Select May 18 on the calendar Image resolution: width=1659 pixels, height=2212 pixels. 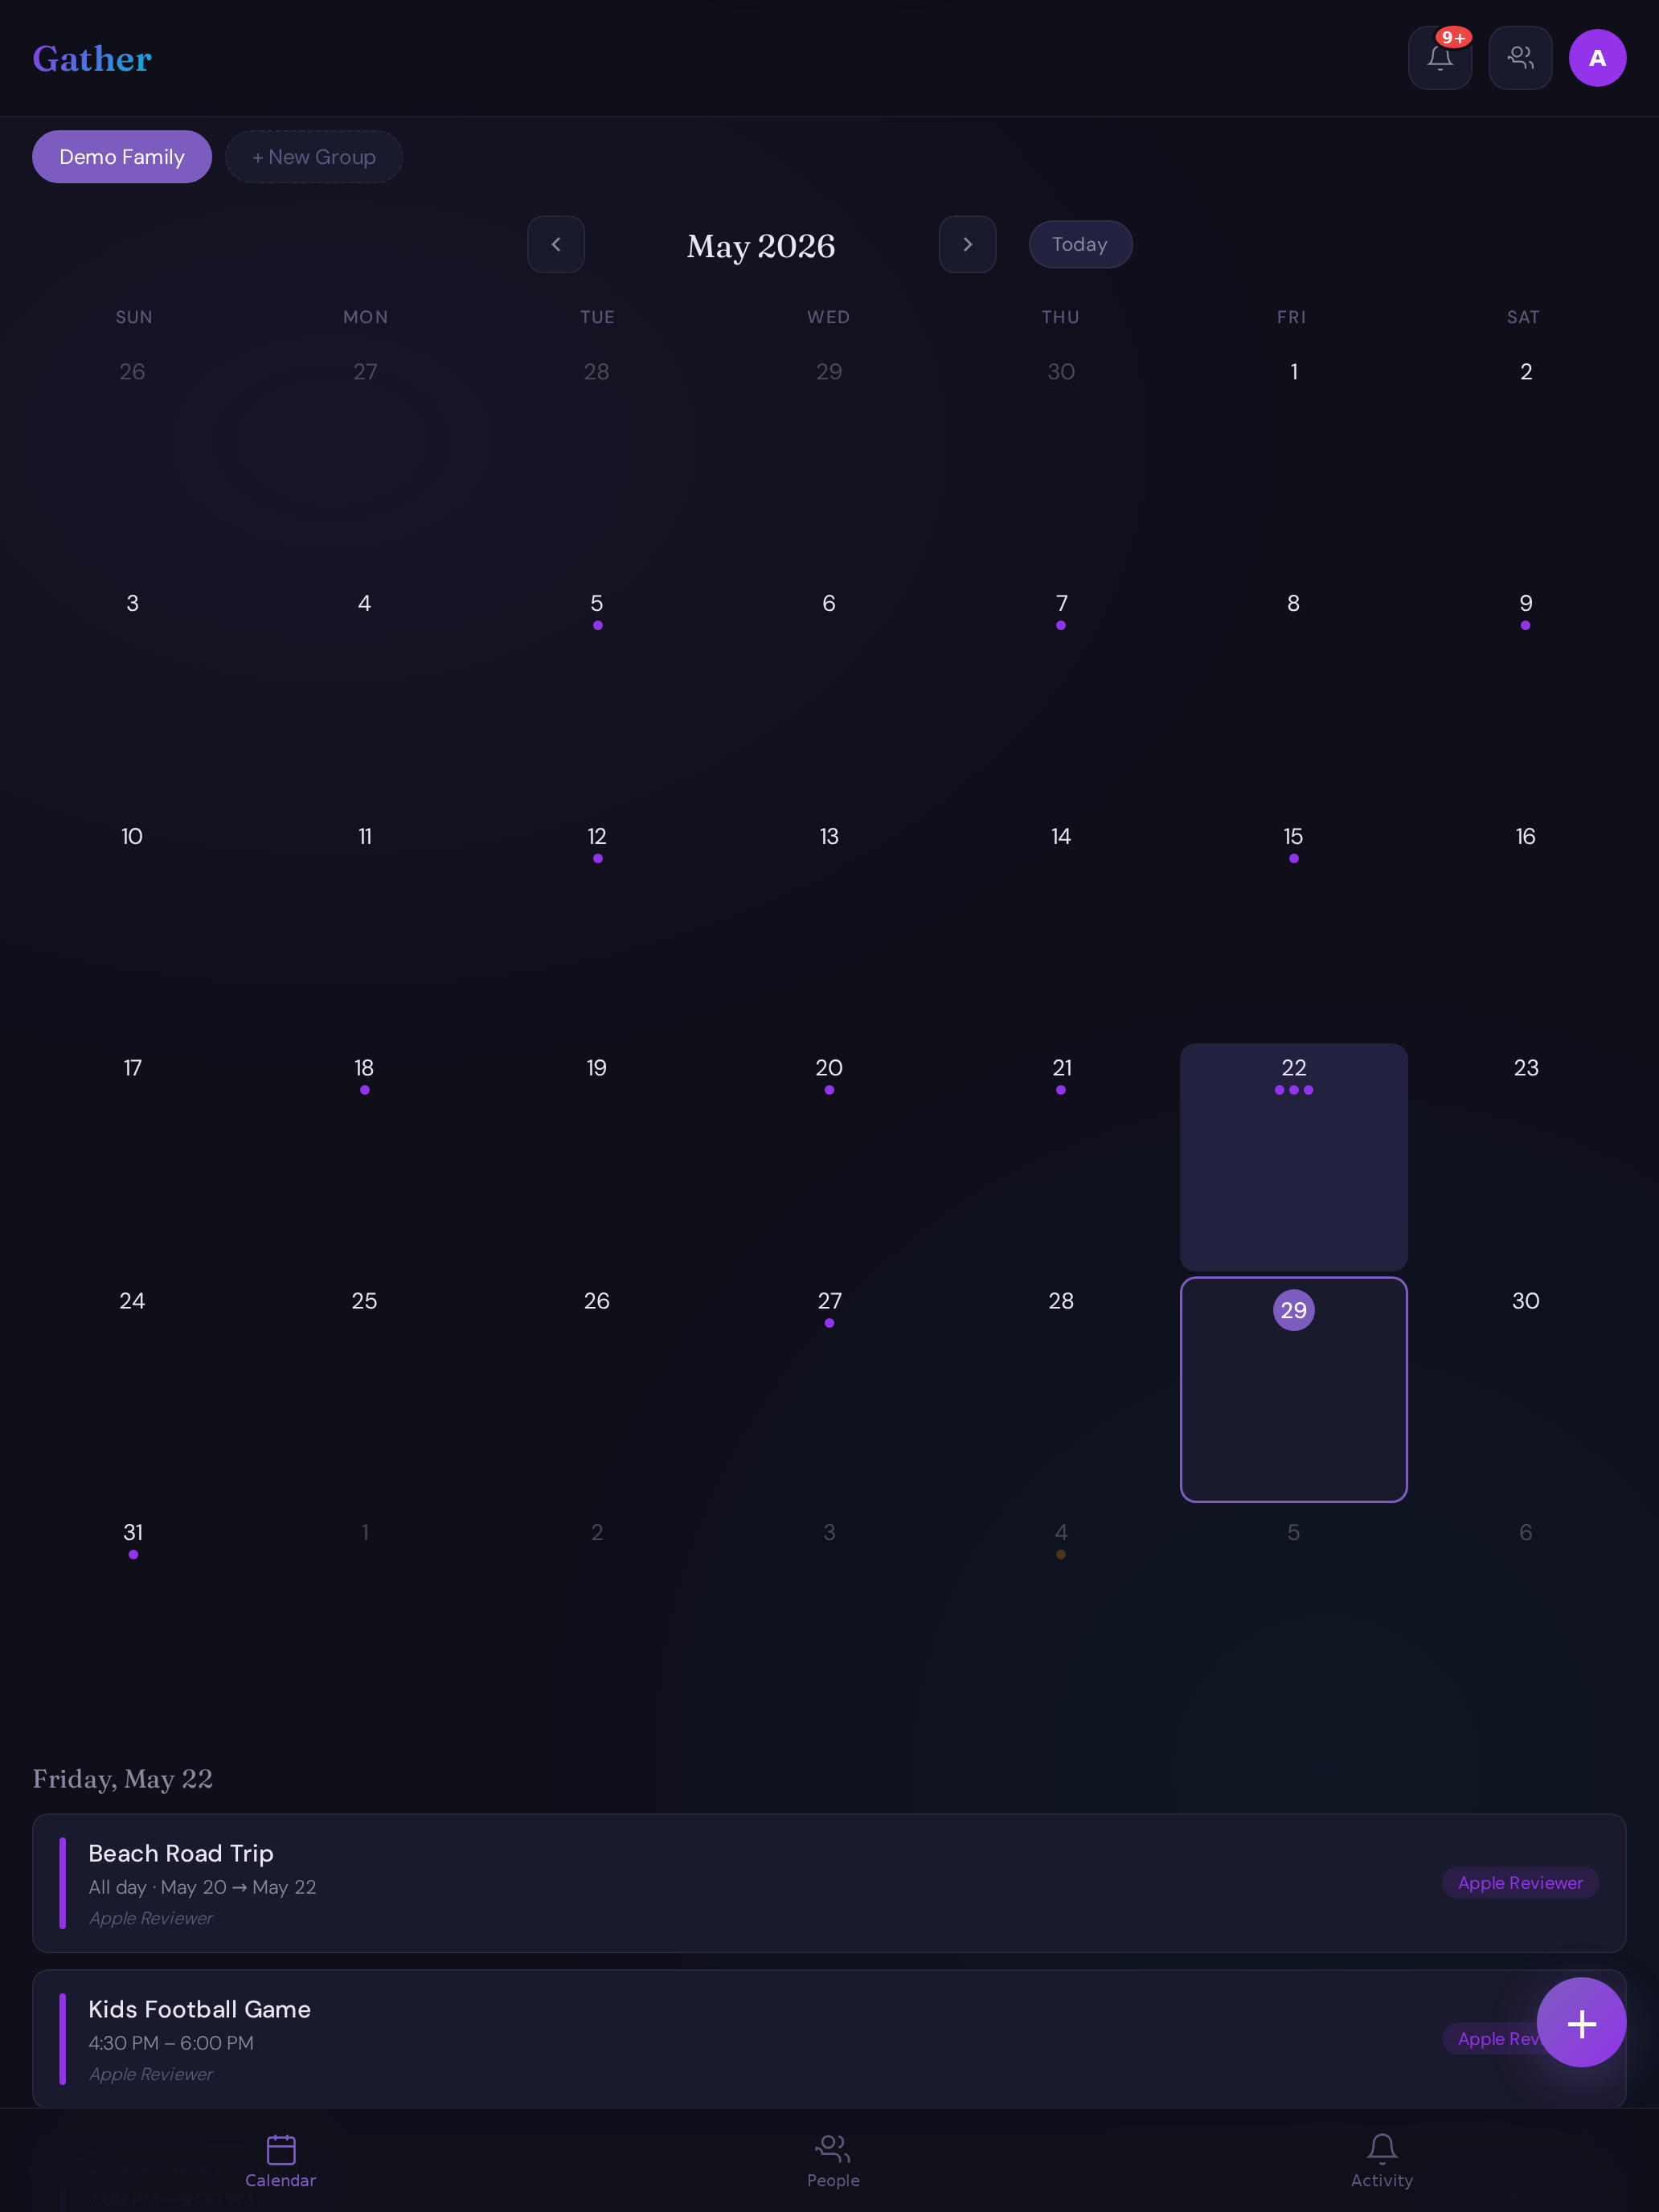click(x=364, y=1157)
